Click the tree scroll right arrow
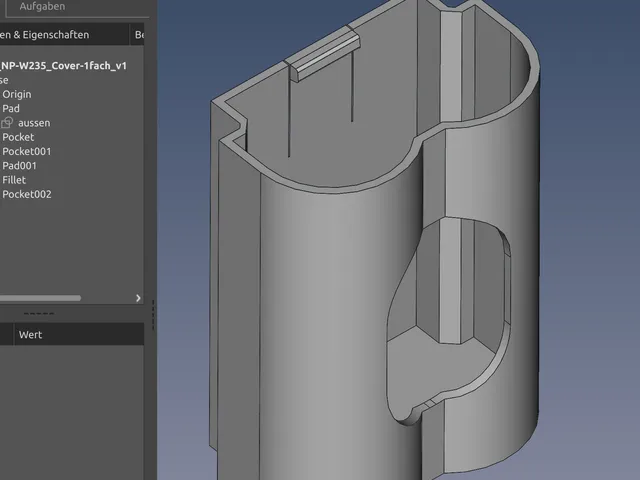This screenshot has height=480, width=640. pos(138,298)
